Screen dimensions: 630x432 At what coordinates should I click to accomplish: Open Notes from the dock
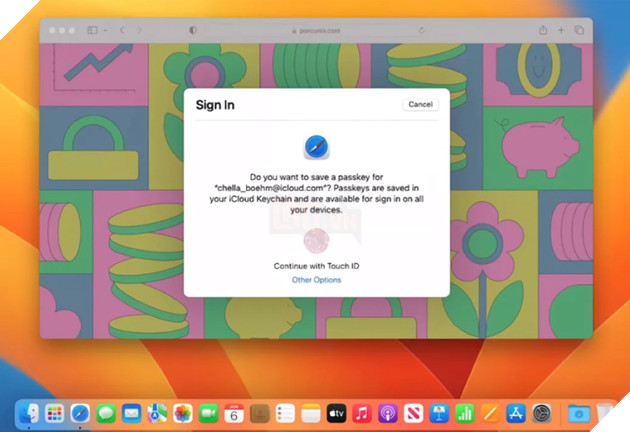pos(311,413)
